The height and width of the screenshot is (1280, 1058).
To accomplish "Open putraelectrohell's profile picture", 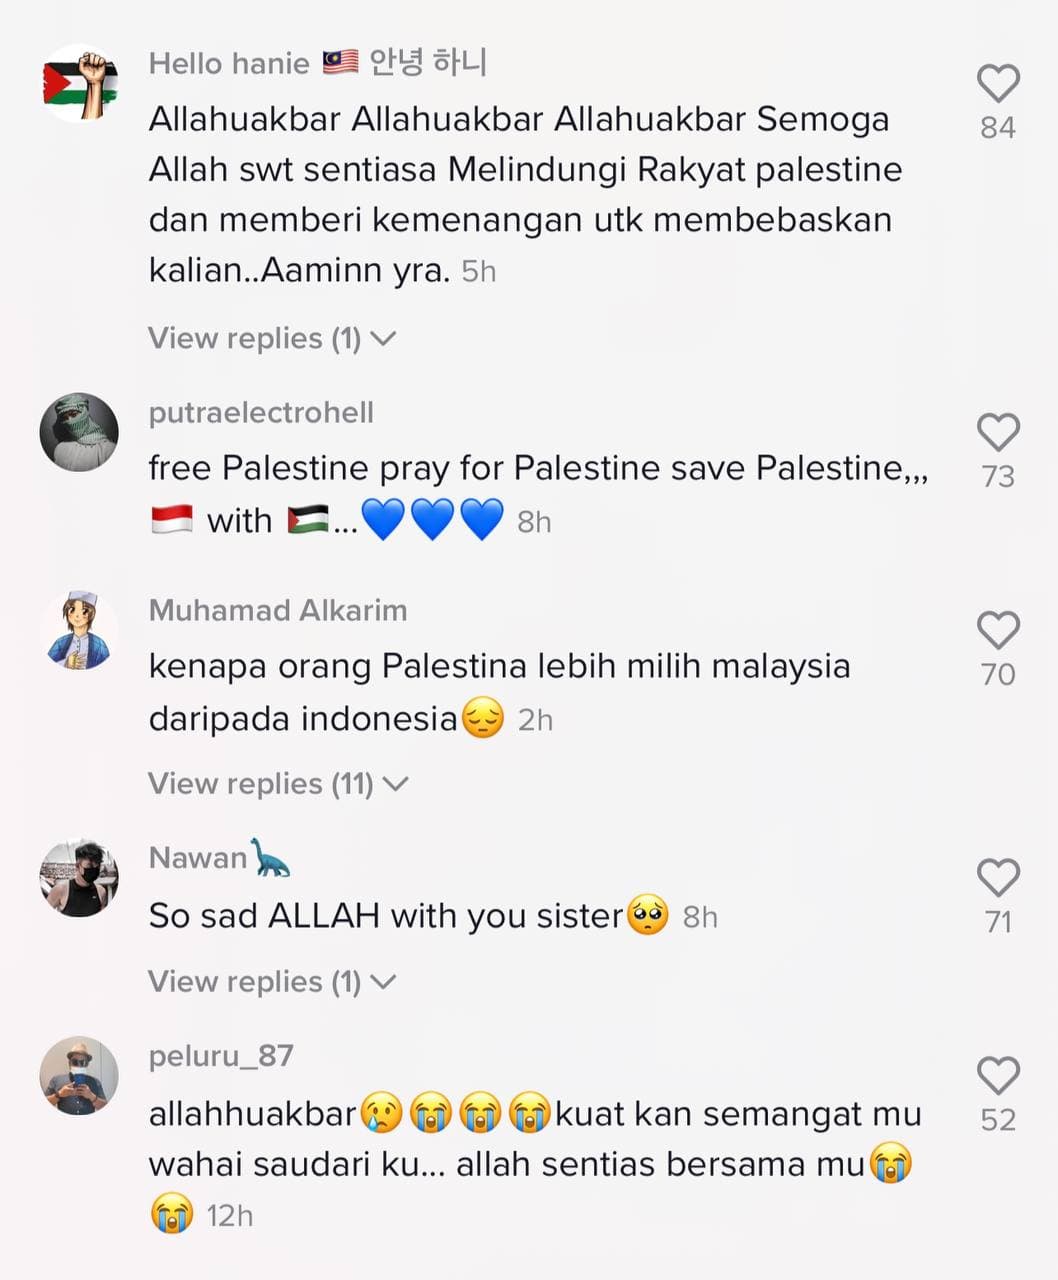I will 79,432.
